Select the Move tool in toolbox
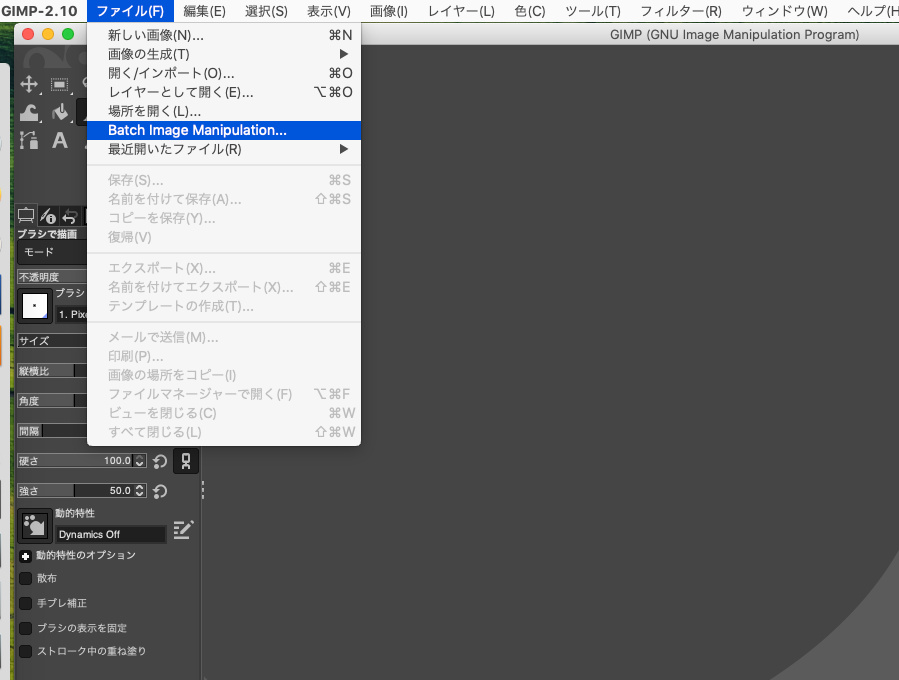 (x=29, y=84)
